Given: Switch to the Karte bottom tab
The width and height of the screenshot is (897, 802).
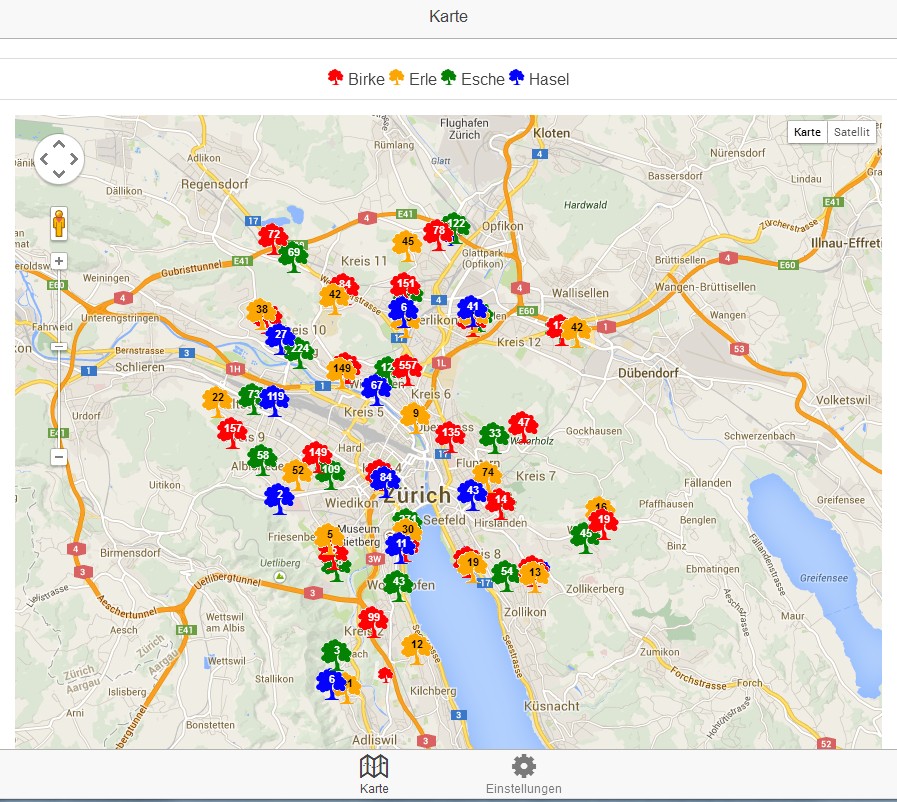Looking at the screenshot, I should (x=374, y=775).
